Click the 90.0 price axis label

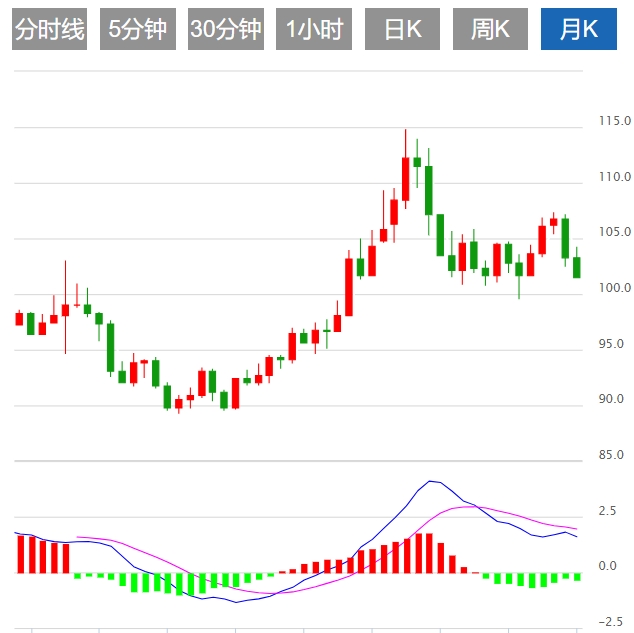(x=611, y=399)
